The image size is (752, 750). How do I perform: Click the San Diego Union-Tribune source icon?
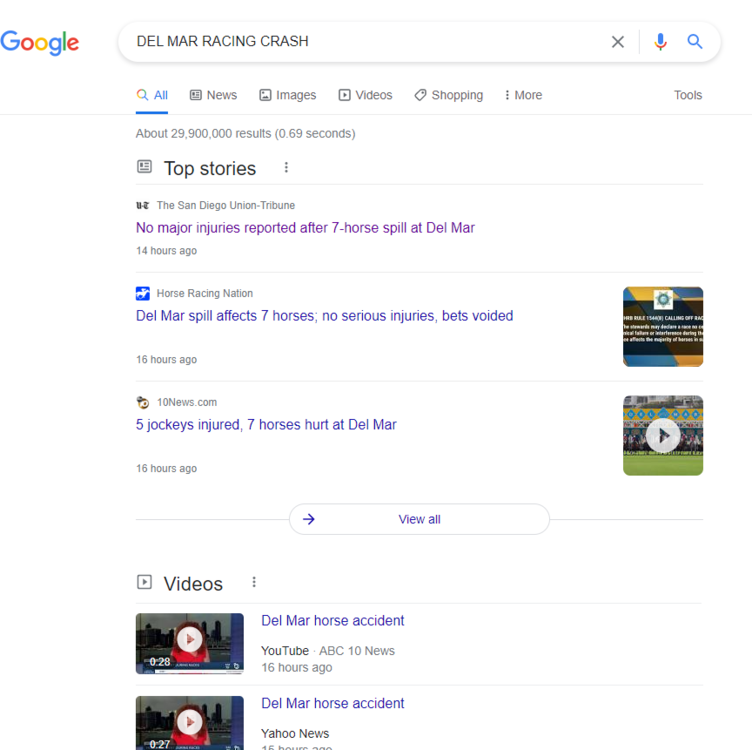coord(142,205)
